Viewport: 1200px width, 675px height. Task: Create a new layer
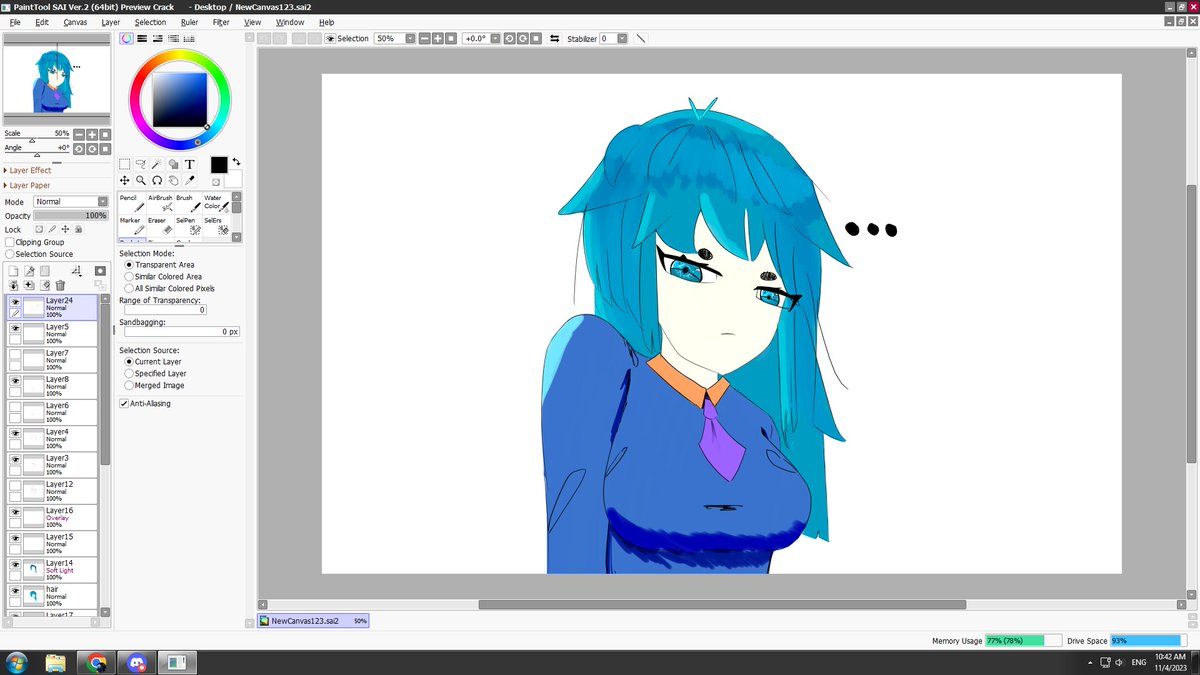point(14,271)
